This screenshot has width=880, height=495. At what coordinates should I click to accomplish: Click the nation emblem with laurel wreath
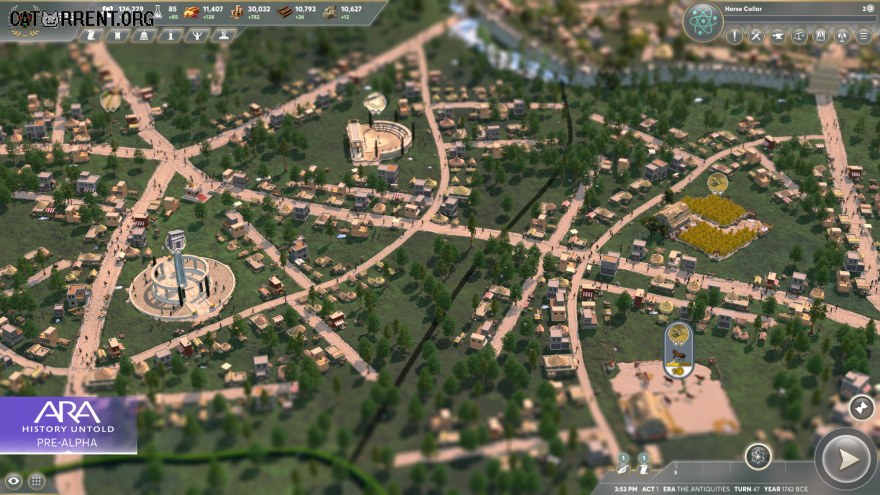pyautogui.click(x=25, y=22)
